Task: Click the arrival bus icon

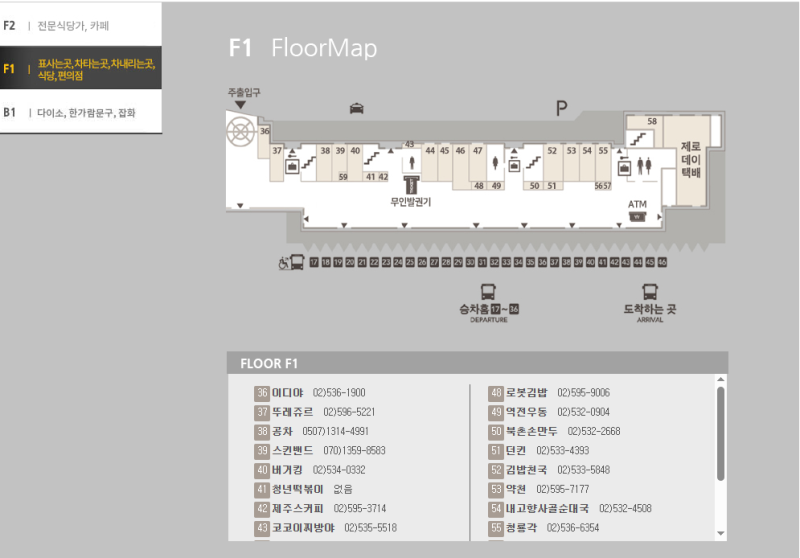Action: (x=649, y=292)
